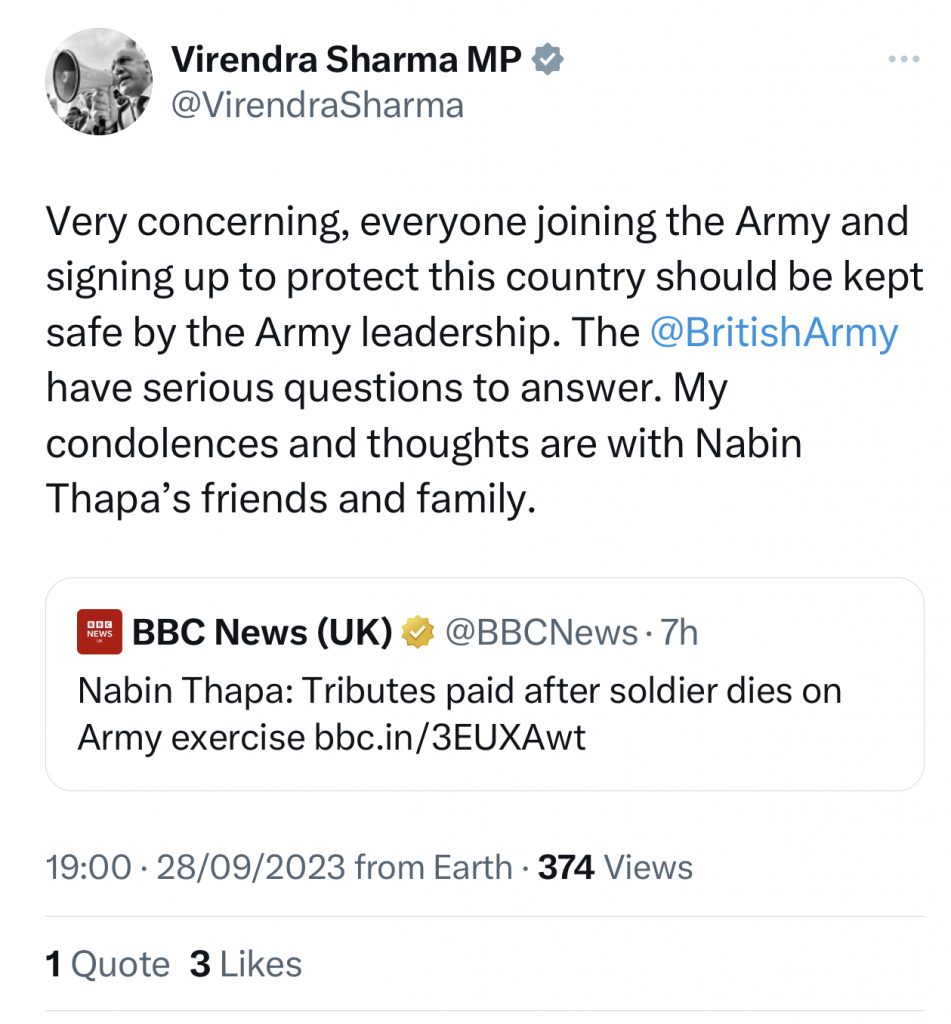Open the 1 Quote list

[108, 964]
